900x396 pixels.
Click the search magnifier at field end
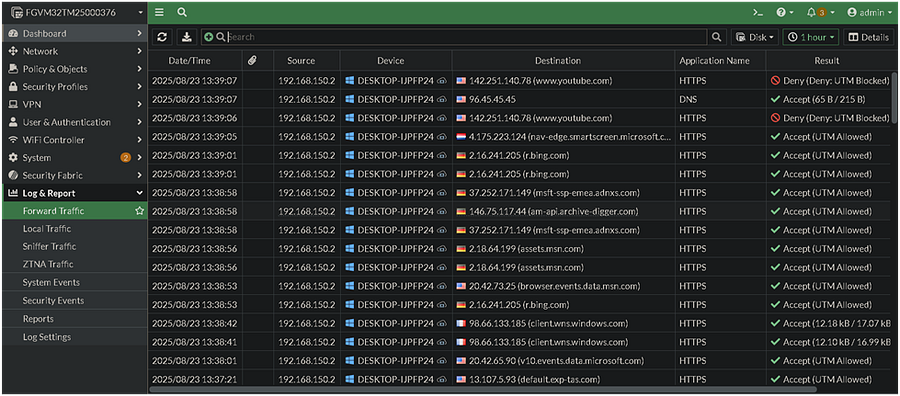point(716,37)
